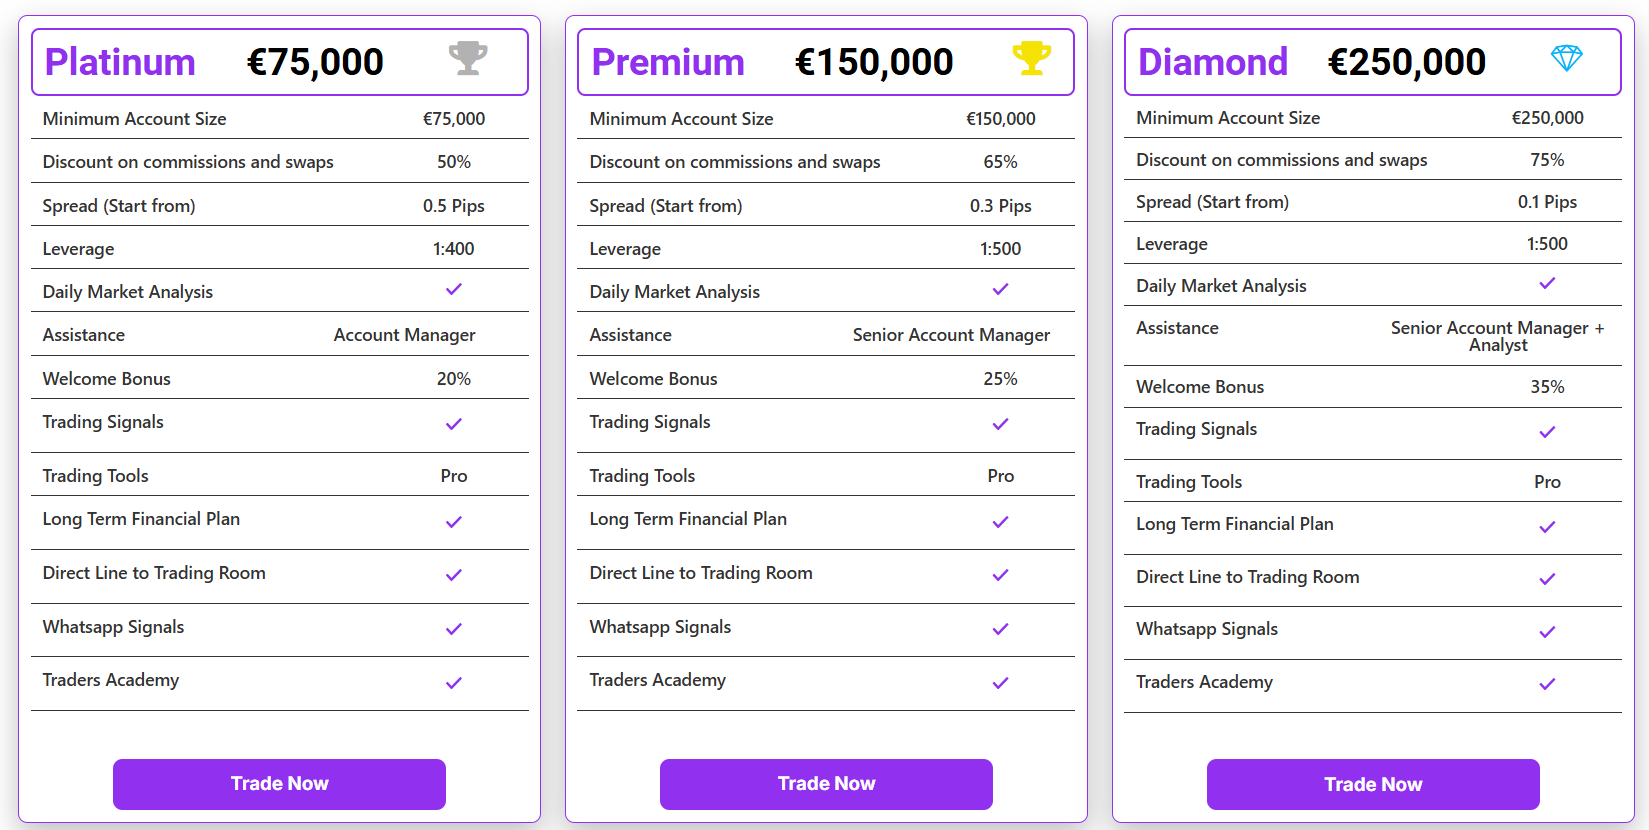
Task: Click the Diamond €250,000 header price
Action: coord(1406,62)
